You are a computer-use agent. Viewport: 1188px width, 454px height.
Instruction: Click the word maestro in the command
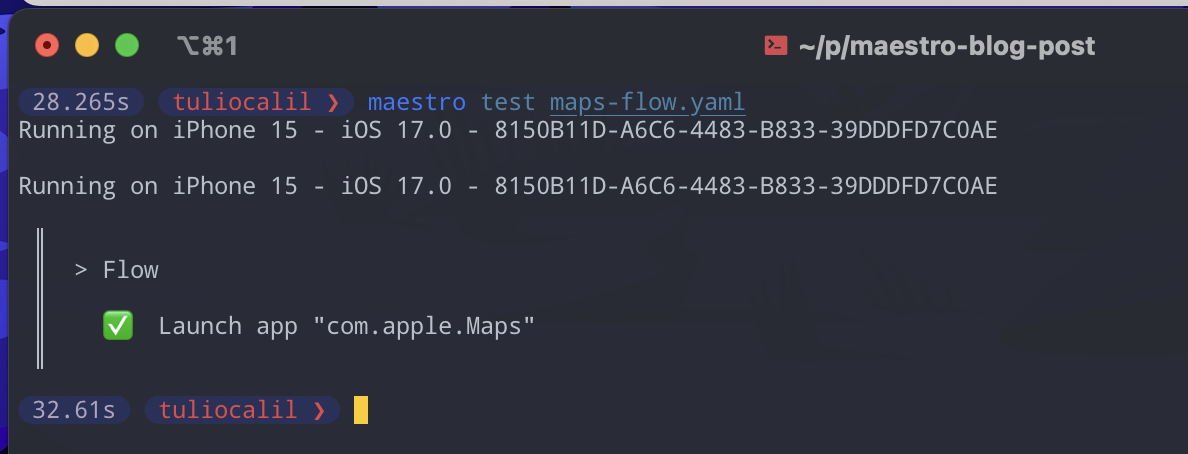click(417, 102)
